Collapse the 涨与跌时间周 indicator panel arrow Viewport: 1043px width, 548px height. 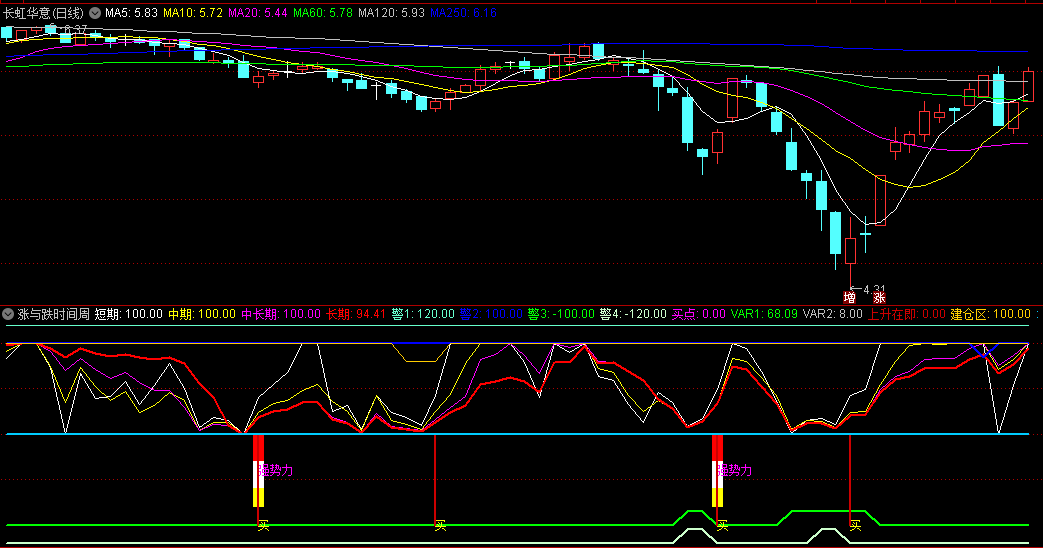click(x=9, y=314)
